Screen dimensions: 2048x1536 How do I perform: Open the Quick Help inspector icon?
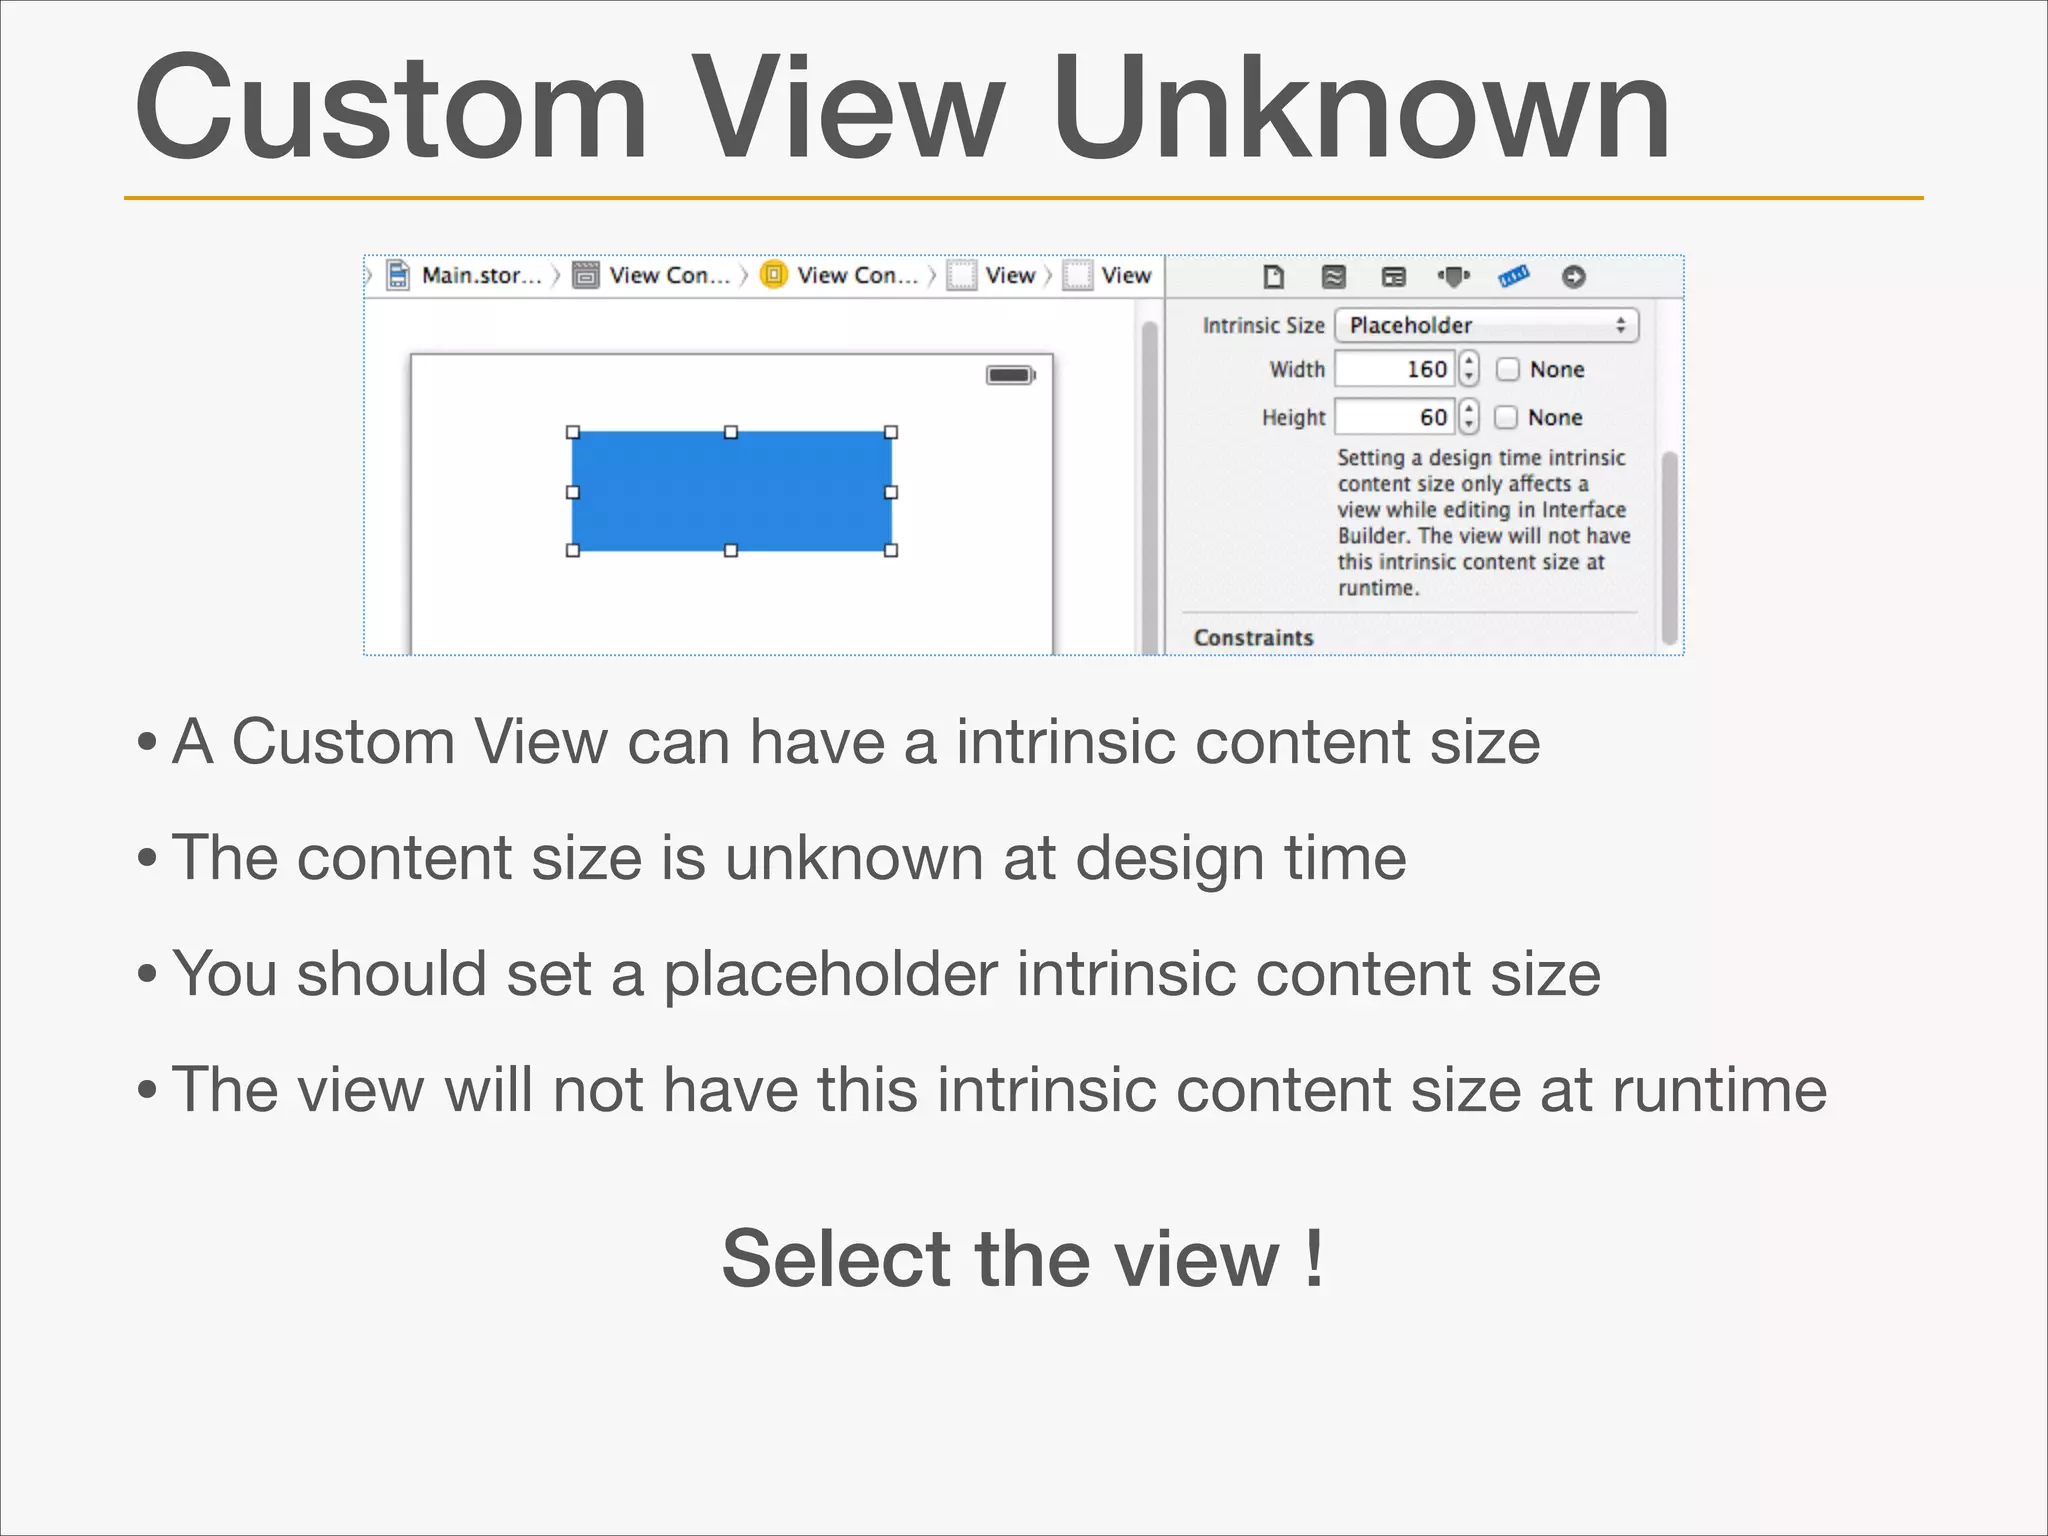(x=1333, y=277)
